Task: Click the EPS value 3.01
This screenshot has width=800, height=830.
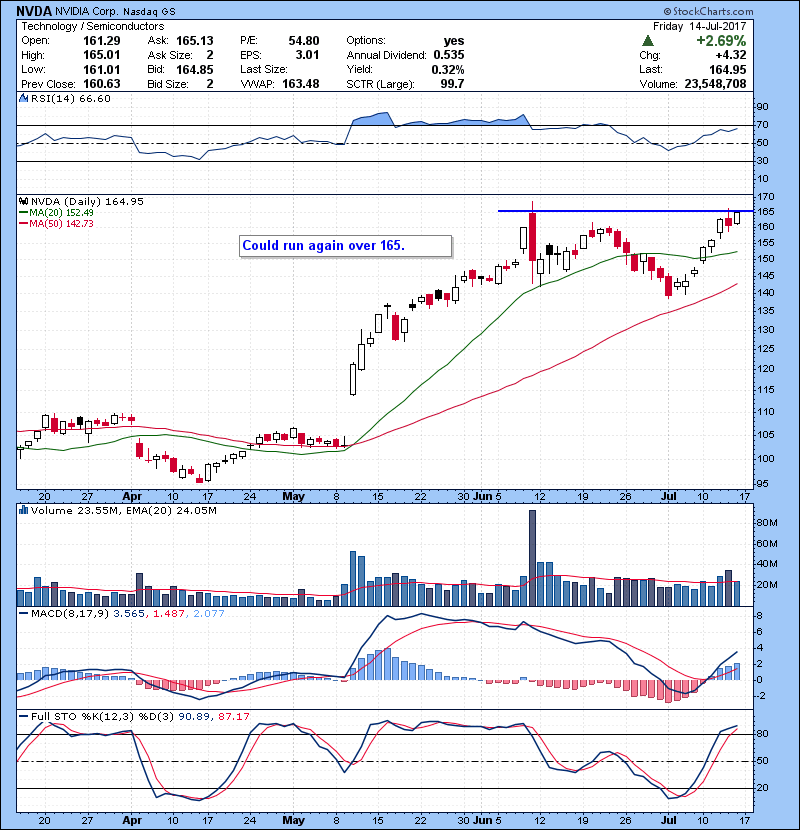Action: click(x=308, y=55)
